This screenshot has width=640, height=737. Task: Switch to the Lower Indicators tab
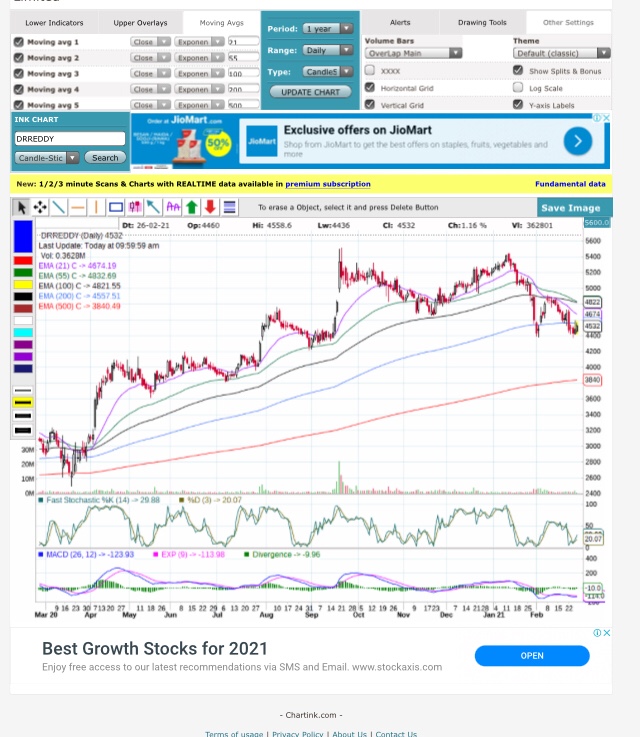pos(55,22)
